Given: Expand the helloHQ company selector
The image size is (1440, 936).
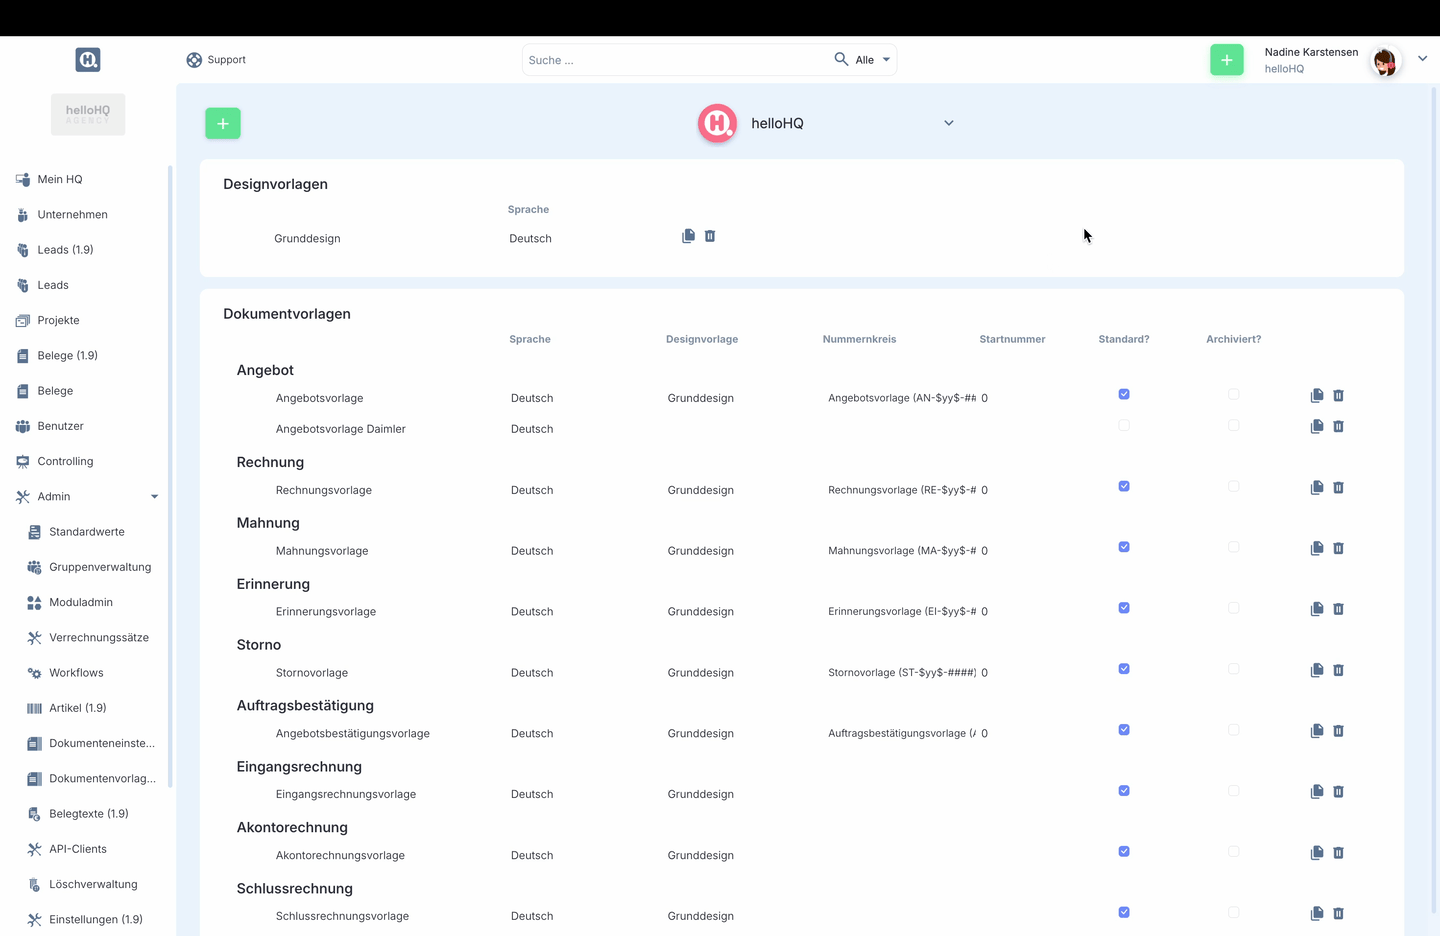Looking at the screenshot, I should 948,123.
